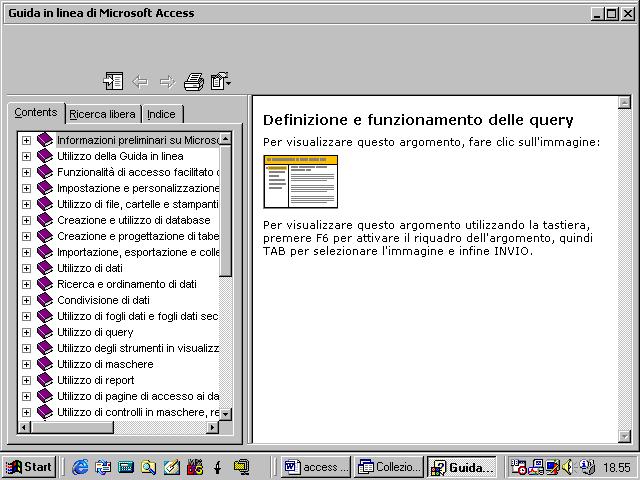Launch Internet Explorer from quick launch
The height and width of the screenshot is (480, 640).
[80, 467]
